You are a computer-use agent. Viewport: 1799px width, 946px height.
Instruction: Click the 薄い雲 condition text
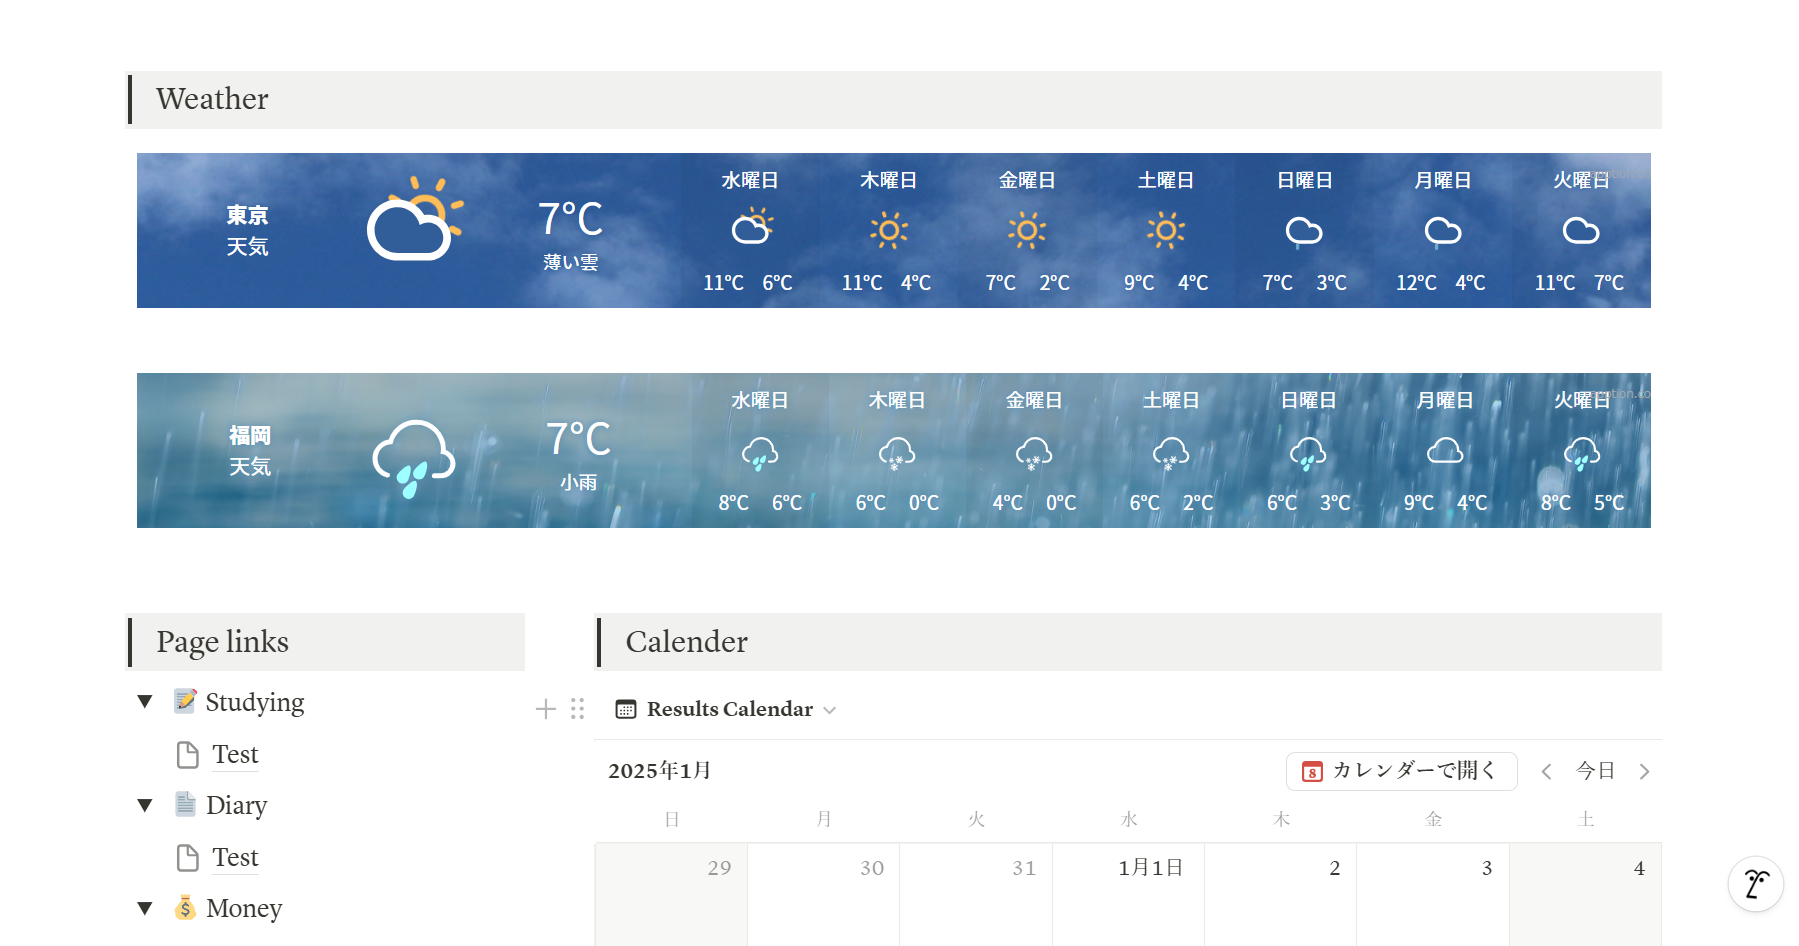click(x=571, y=262)
